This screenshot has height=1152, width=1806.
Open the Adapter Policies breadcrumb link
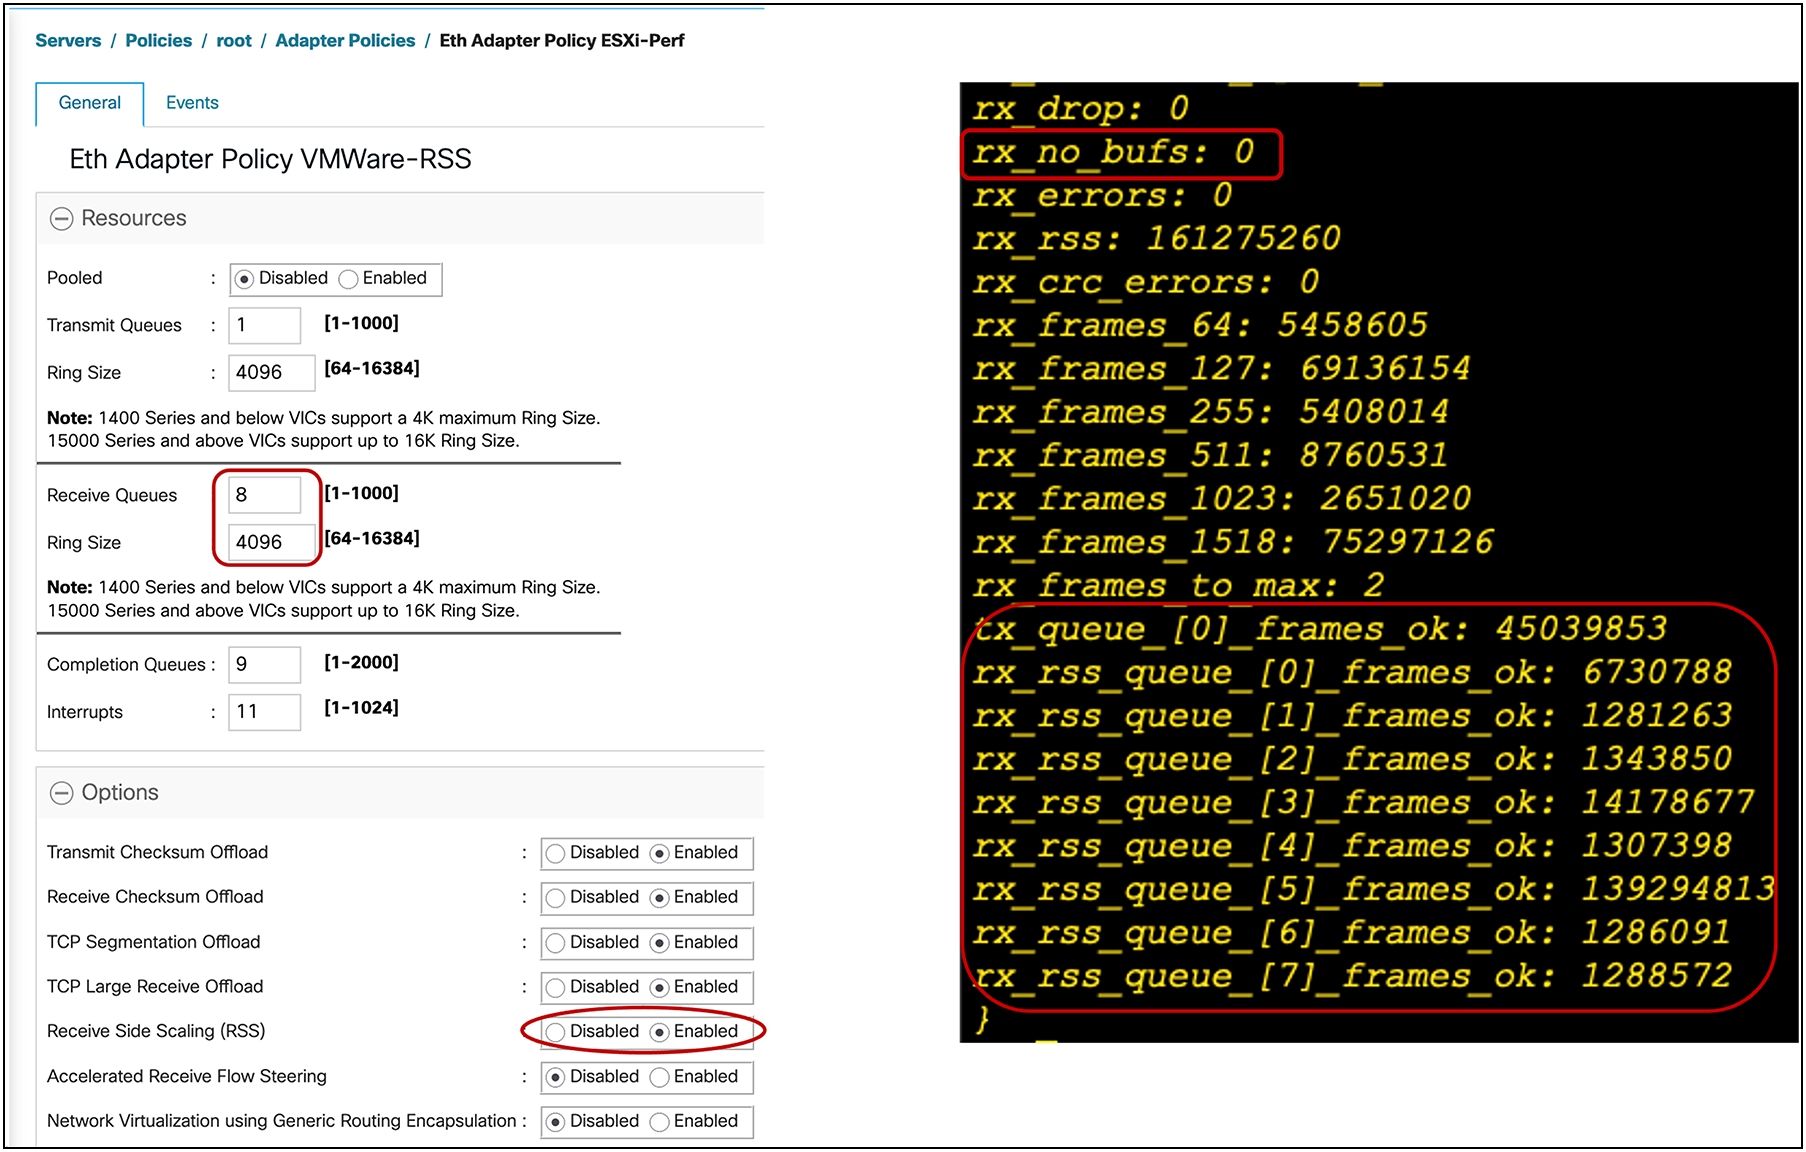click(345, 41)
